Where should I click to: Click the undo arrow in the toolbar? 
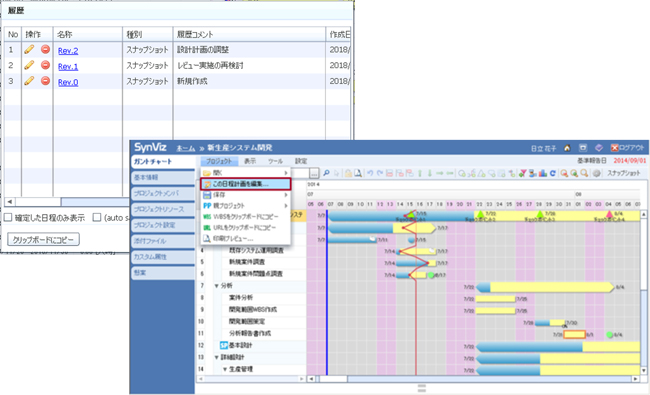click(x=370, y=173)
